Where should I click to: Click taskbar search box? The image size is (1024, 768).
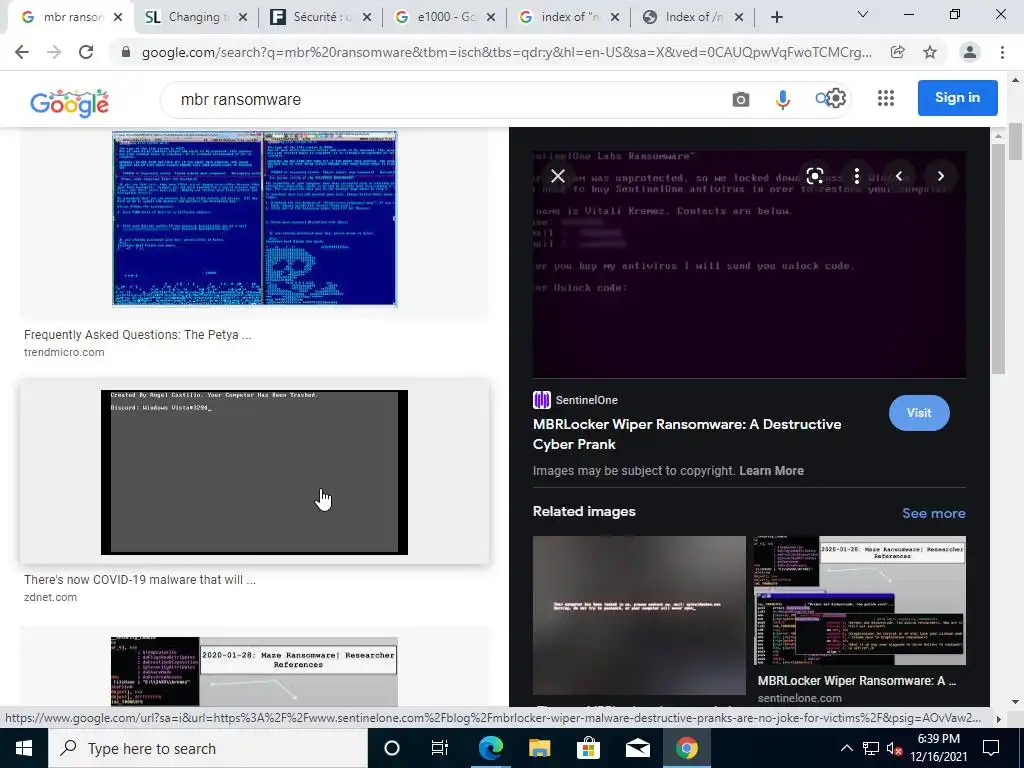[x=208, y=748]
